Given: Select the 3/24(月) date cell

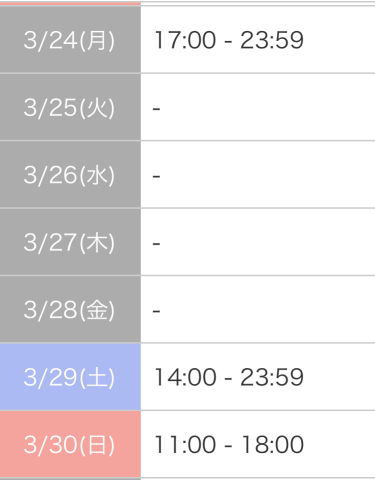Looking at the screenshot, I should [x=70, y=40].
